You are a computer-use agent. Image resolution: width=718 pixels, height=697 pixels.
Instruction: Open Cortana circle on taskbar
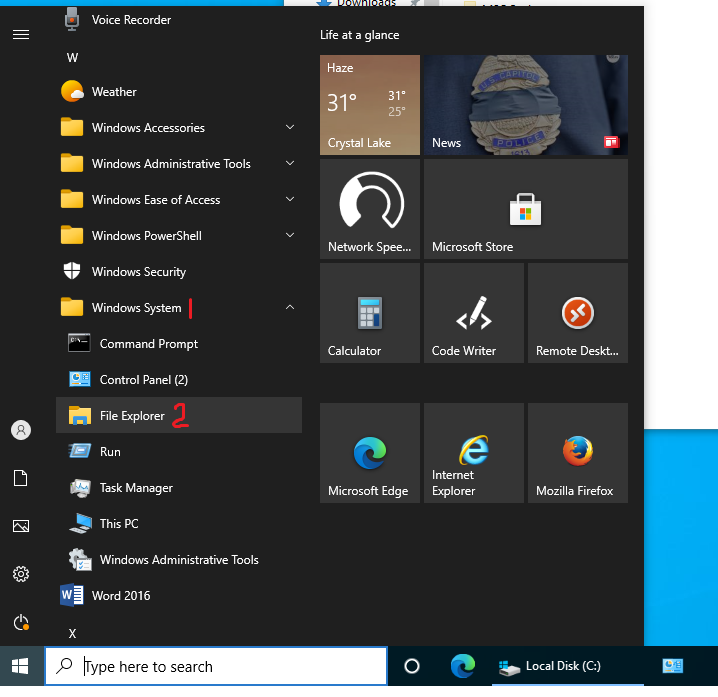412,666
